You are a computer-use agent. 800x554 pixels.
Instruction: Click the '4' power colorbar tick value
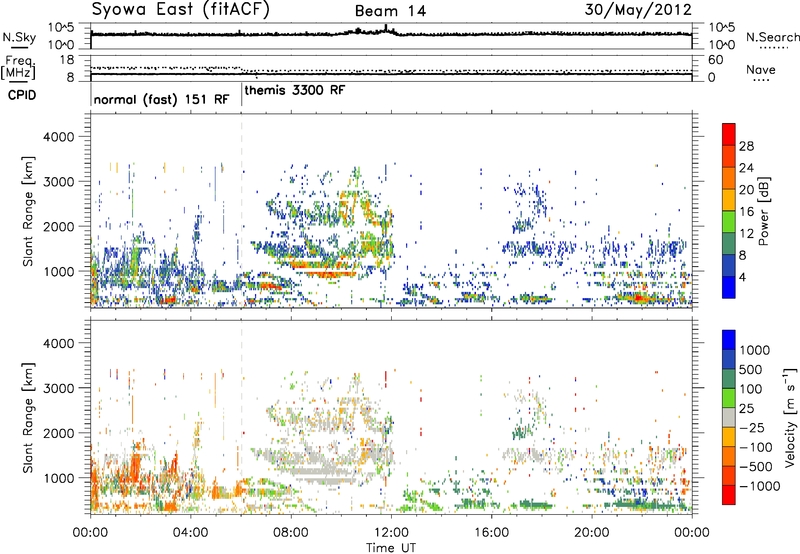click(x=742, y=278)
